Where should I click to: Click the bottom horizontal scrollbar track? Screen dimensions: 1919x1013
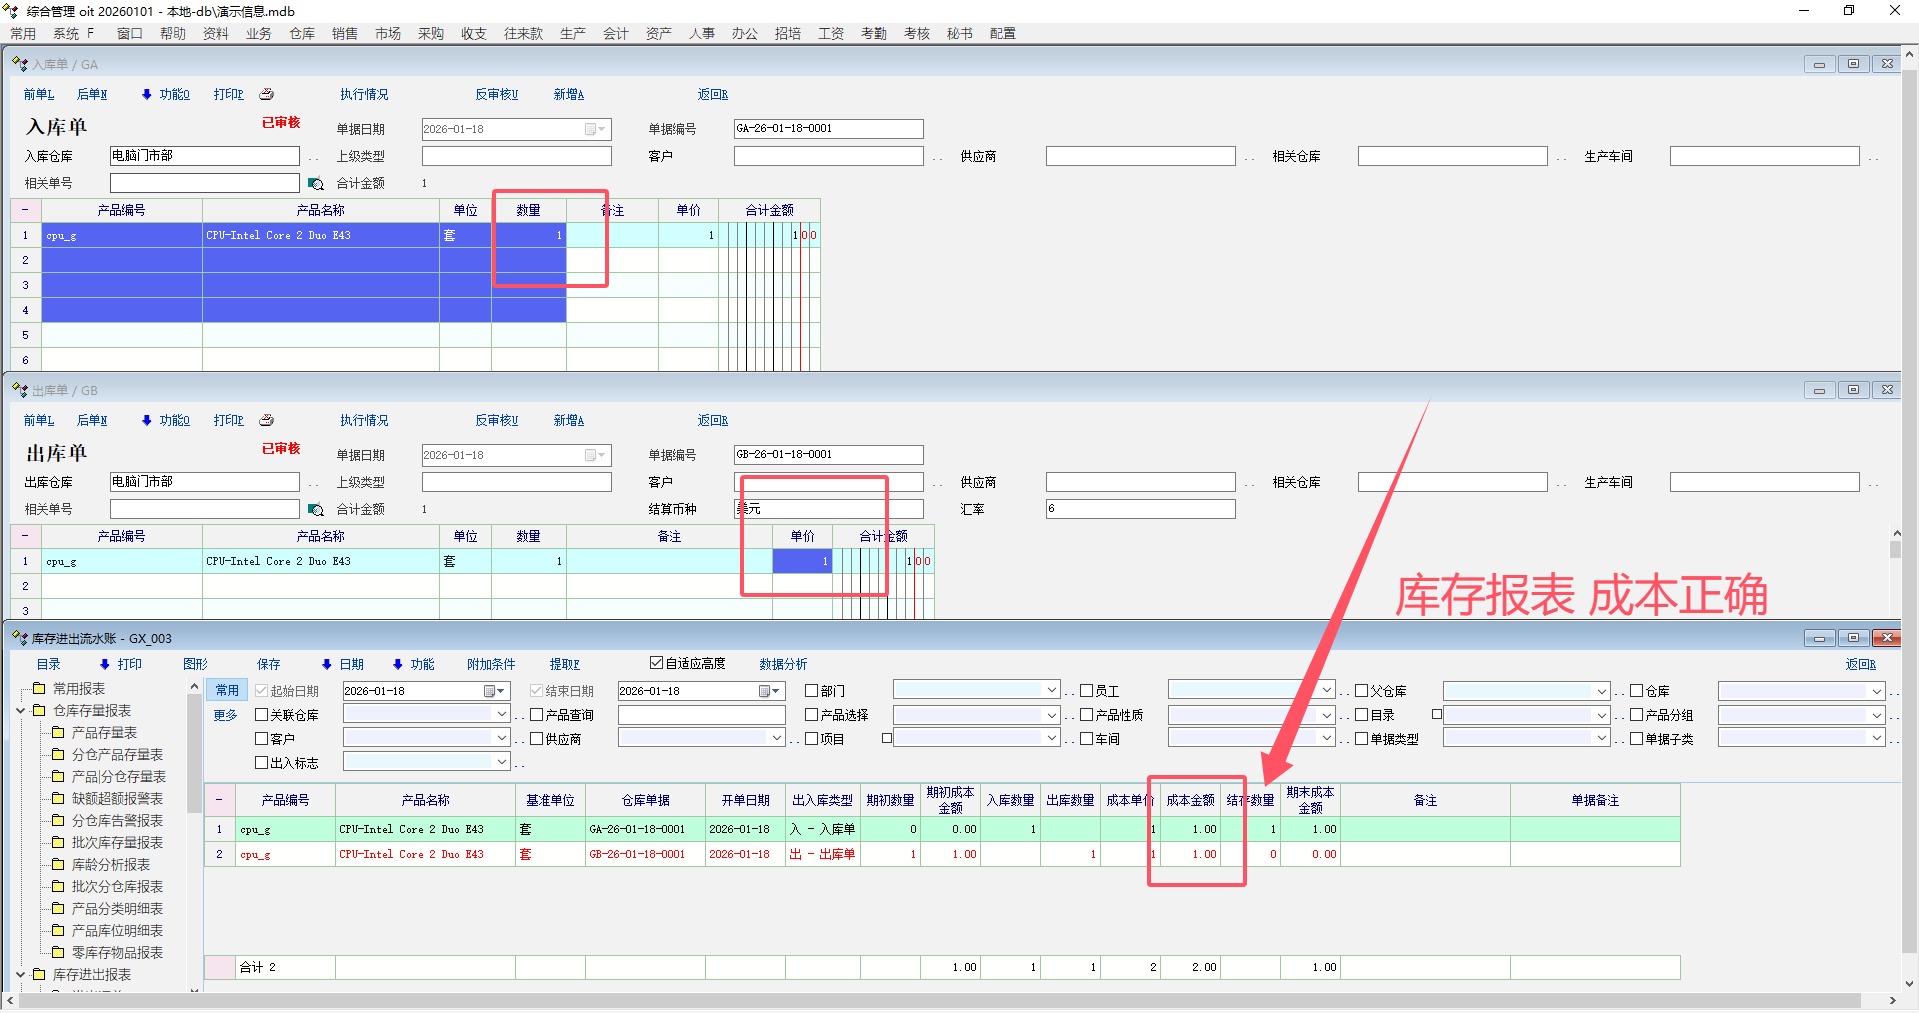coord(940,1001)
